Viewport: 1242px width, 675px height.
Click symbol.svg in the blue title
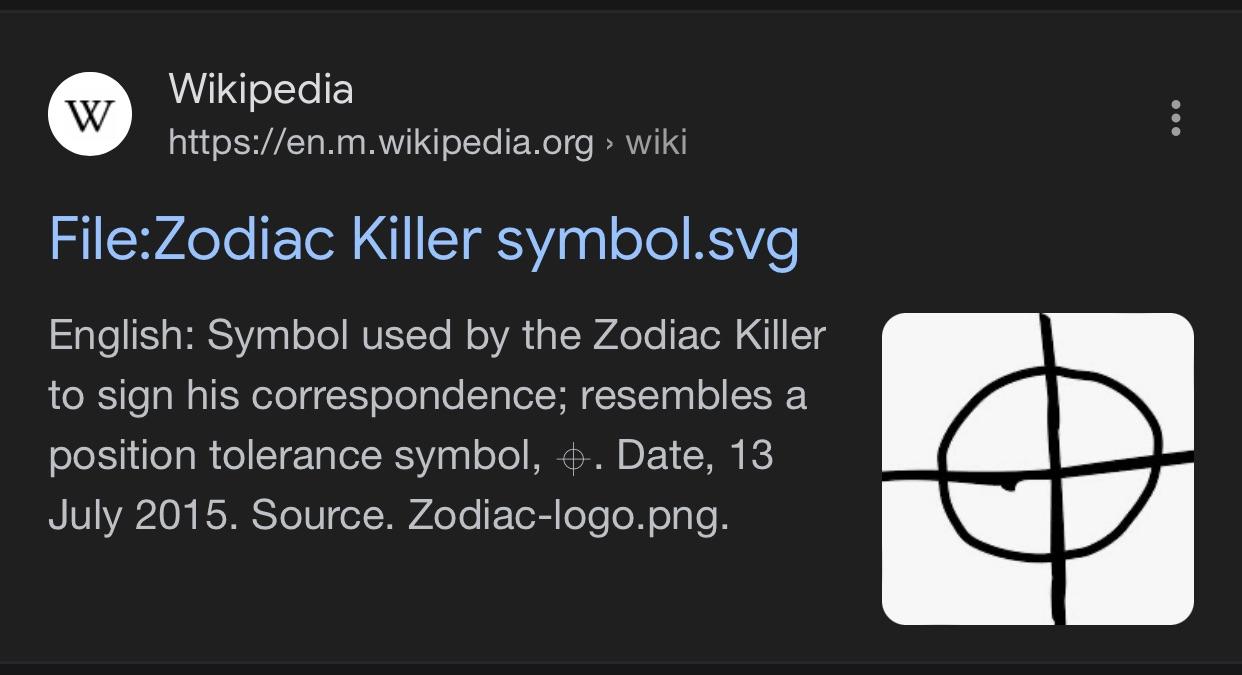click(648, 241)
